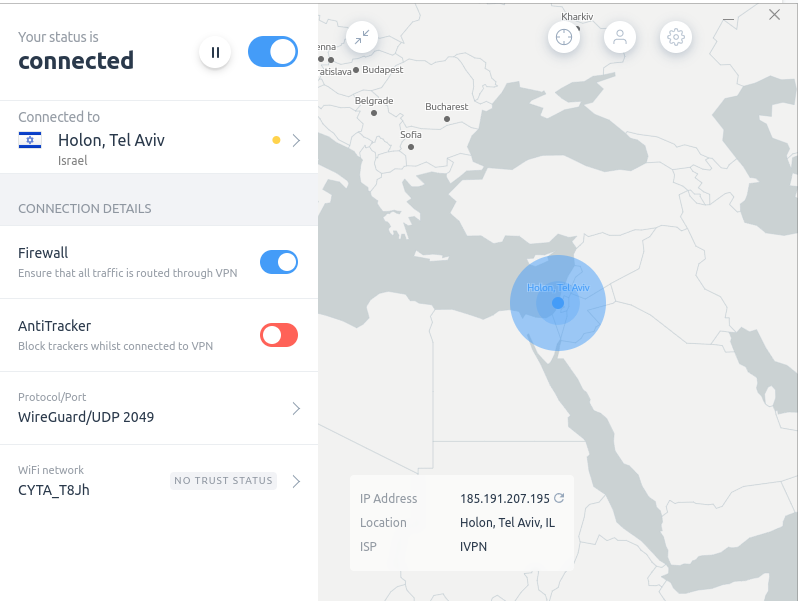
Task: Open server list via Holon, Tel Aviv chevron
Action: coord(296,140)
